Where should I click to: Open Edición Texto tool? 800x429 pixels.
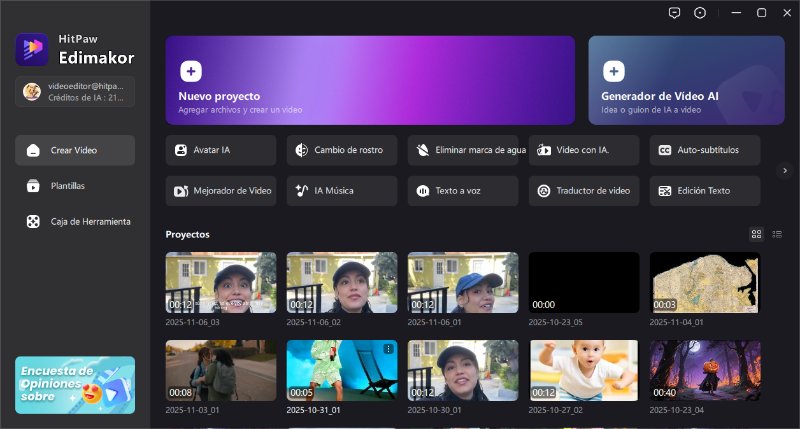(x=705, y=191)
